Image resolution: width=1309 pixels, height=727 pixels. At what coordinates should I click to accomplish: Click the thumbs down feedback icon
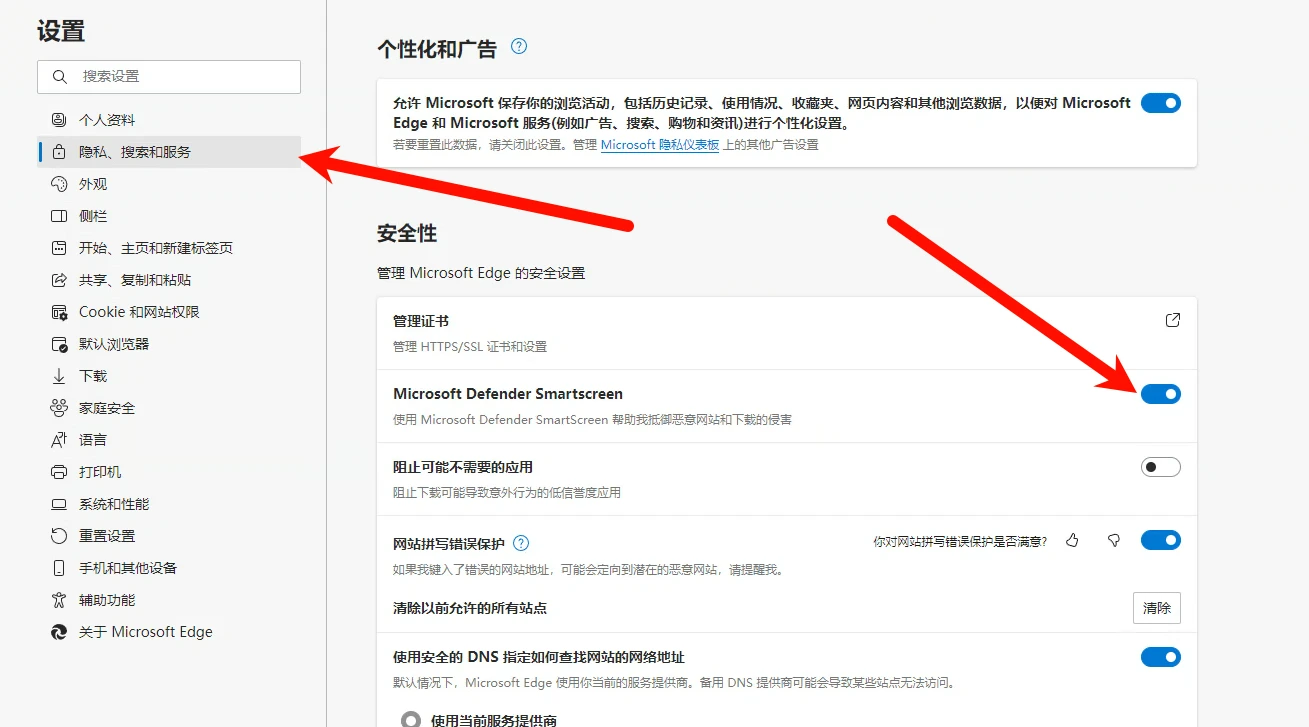point(1113,541)
